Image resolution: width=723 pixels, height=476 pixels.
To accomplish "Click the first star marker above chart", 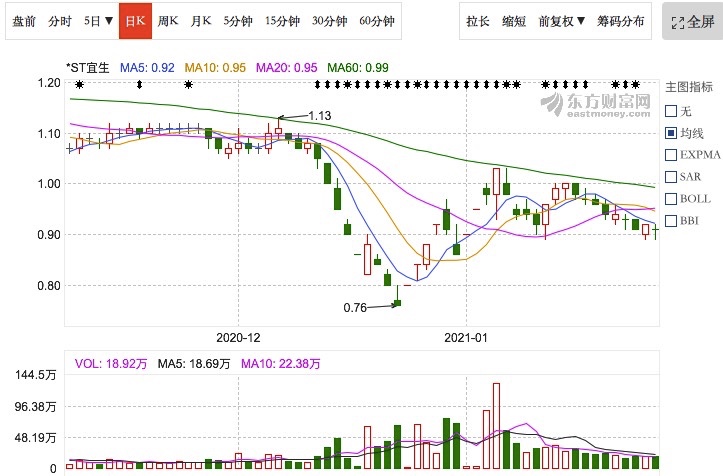I will tap(80, 85).
